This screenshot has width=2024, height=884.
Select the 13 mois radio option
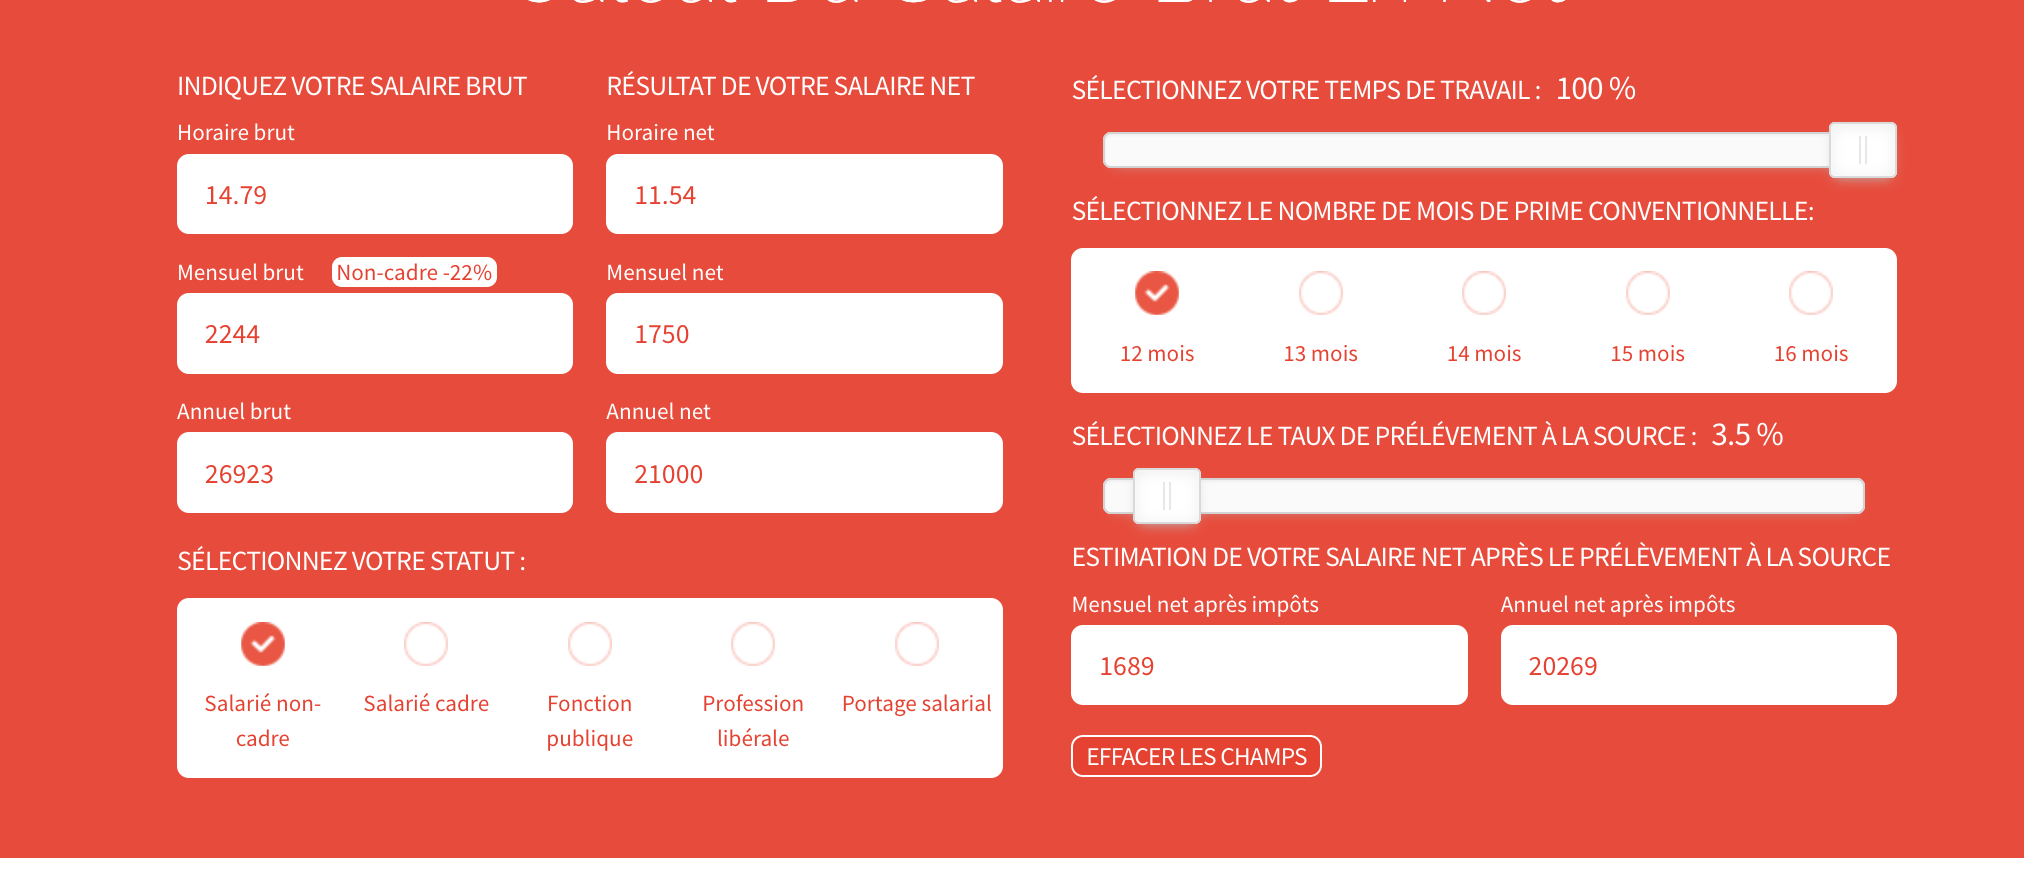click(1320, 293)
